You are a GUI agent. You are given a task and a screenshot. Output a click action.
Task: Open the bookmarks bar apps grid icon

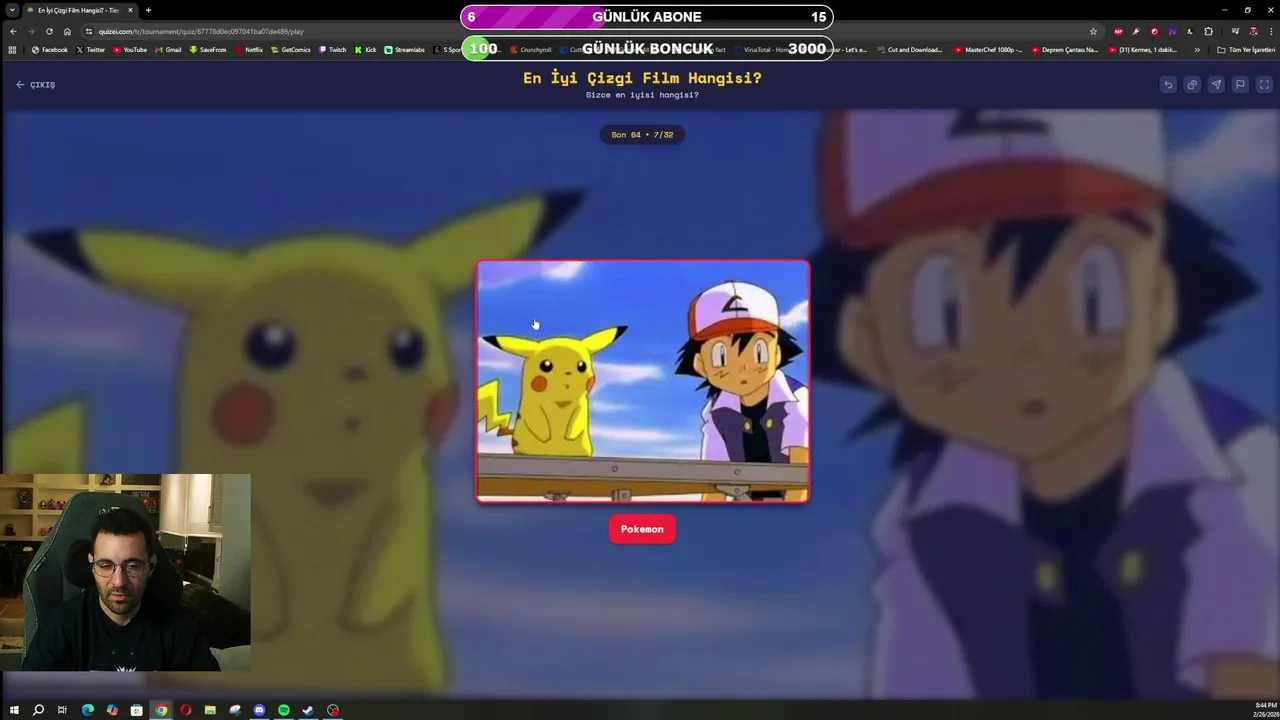(12, 49)
